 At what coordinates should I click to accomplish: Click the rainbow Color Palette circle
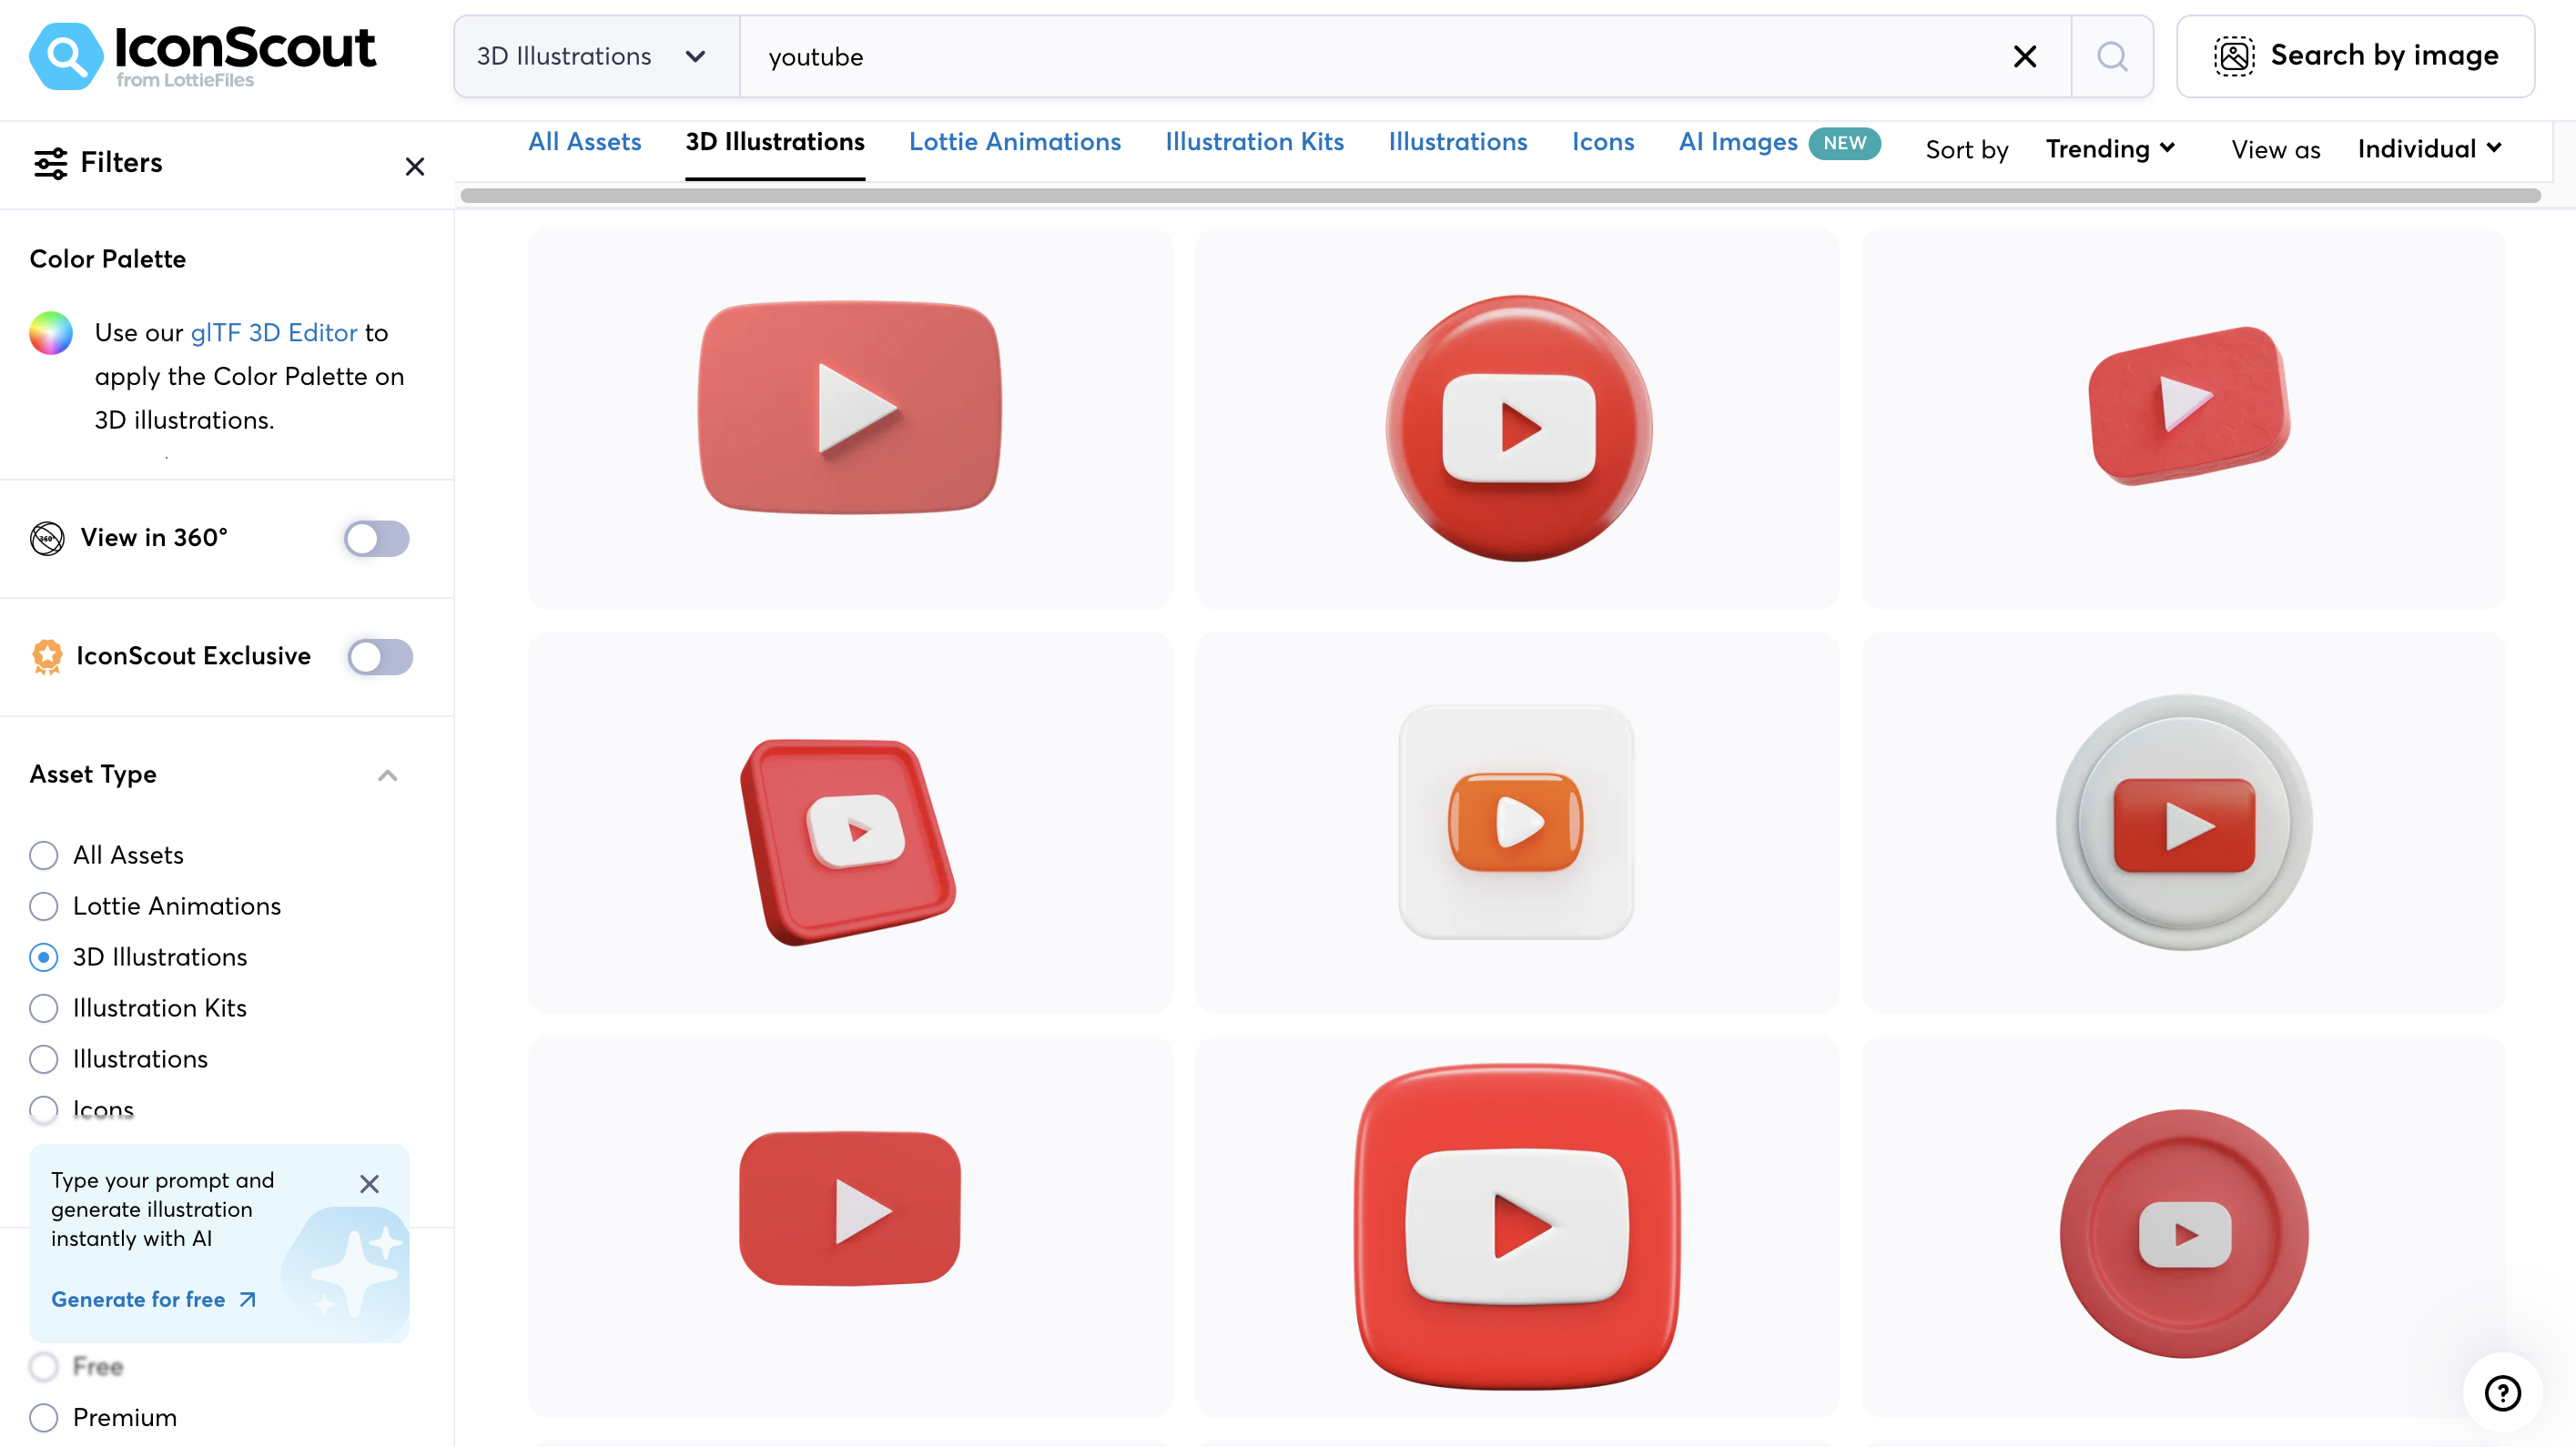click(51, 333)
